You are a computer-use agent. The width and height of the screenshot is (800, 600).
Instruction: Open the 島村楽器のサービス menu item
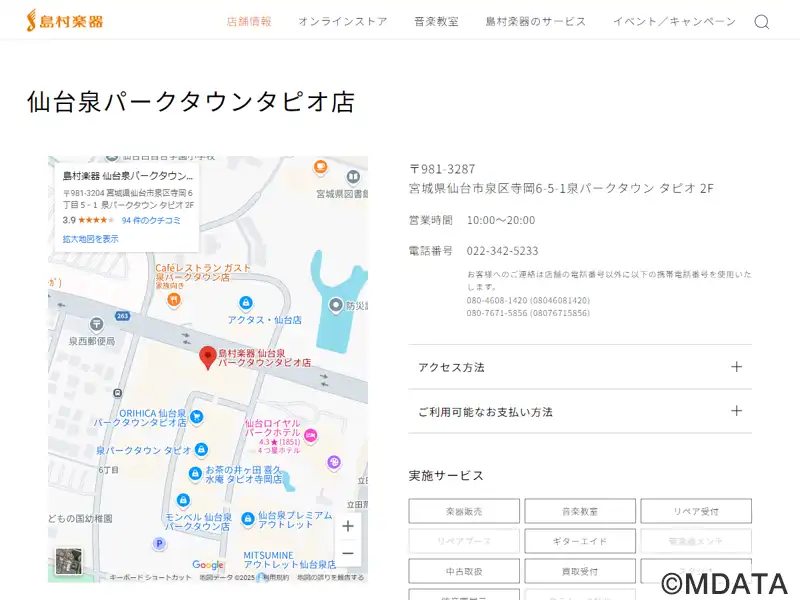pyautogui.click(x=535, y=21)
